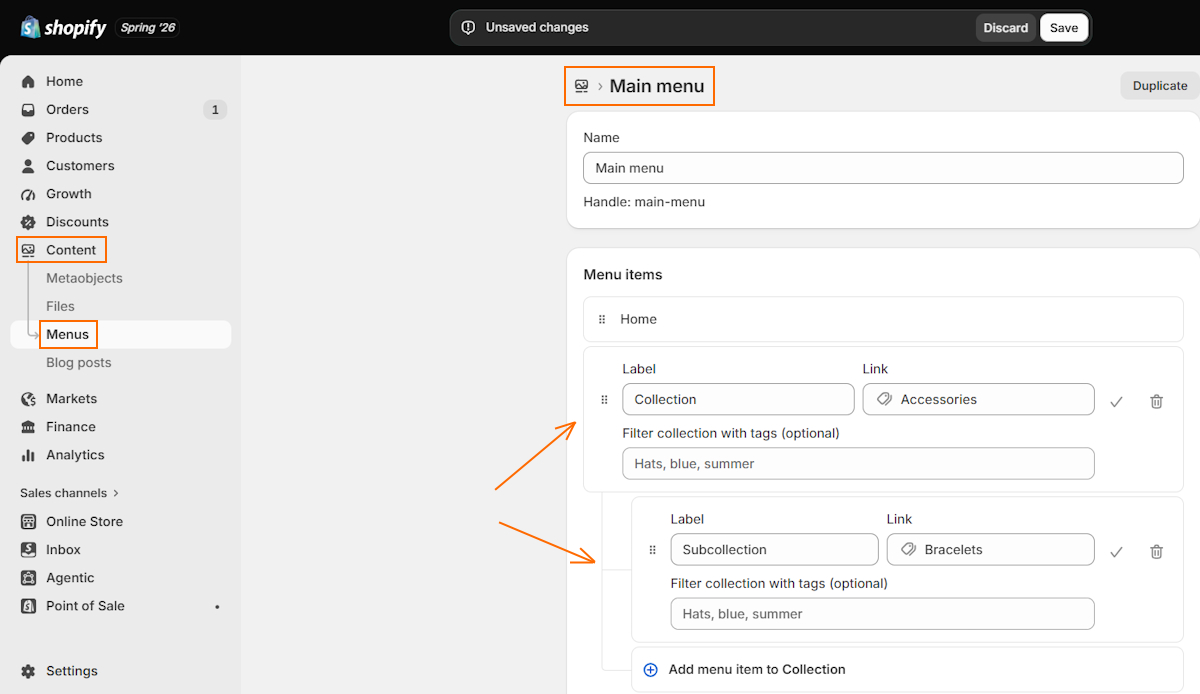Click the Agentic icon in sidebar
The height and width of the screenshot is (694, 1200).
[x=28, y=578]
